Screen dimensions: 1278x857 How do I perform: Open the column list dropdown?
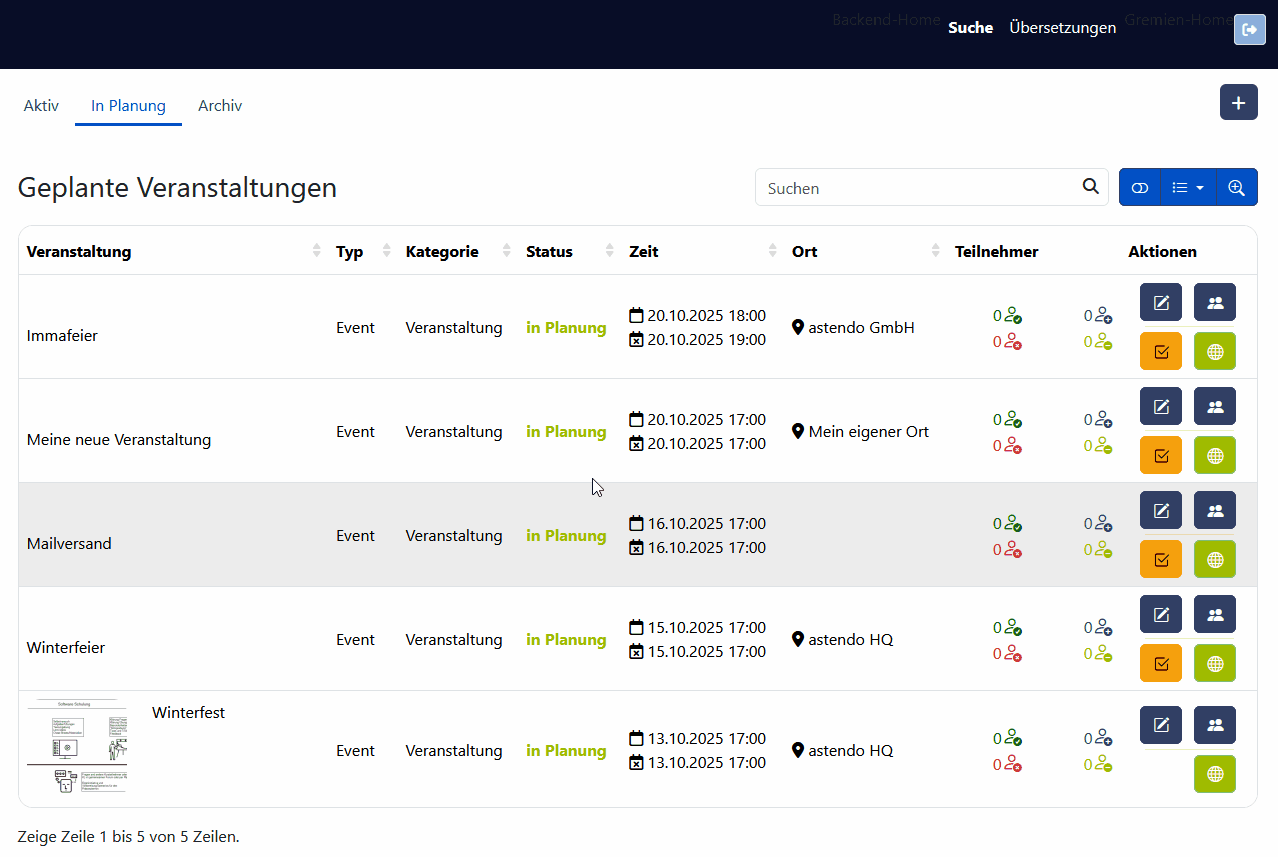point(1188,188)
